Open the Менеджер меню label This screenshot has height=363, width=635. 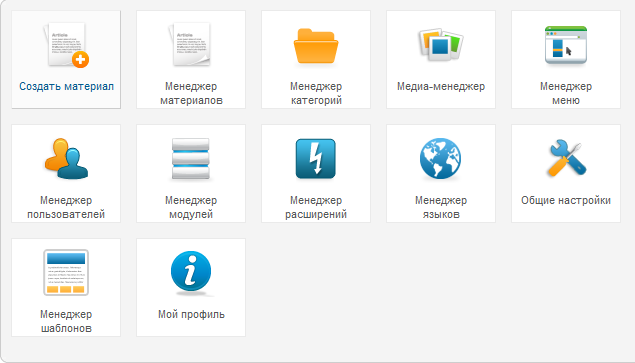566,93
